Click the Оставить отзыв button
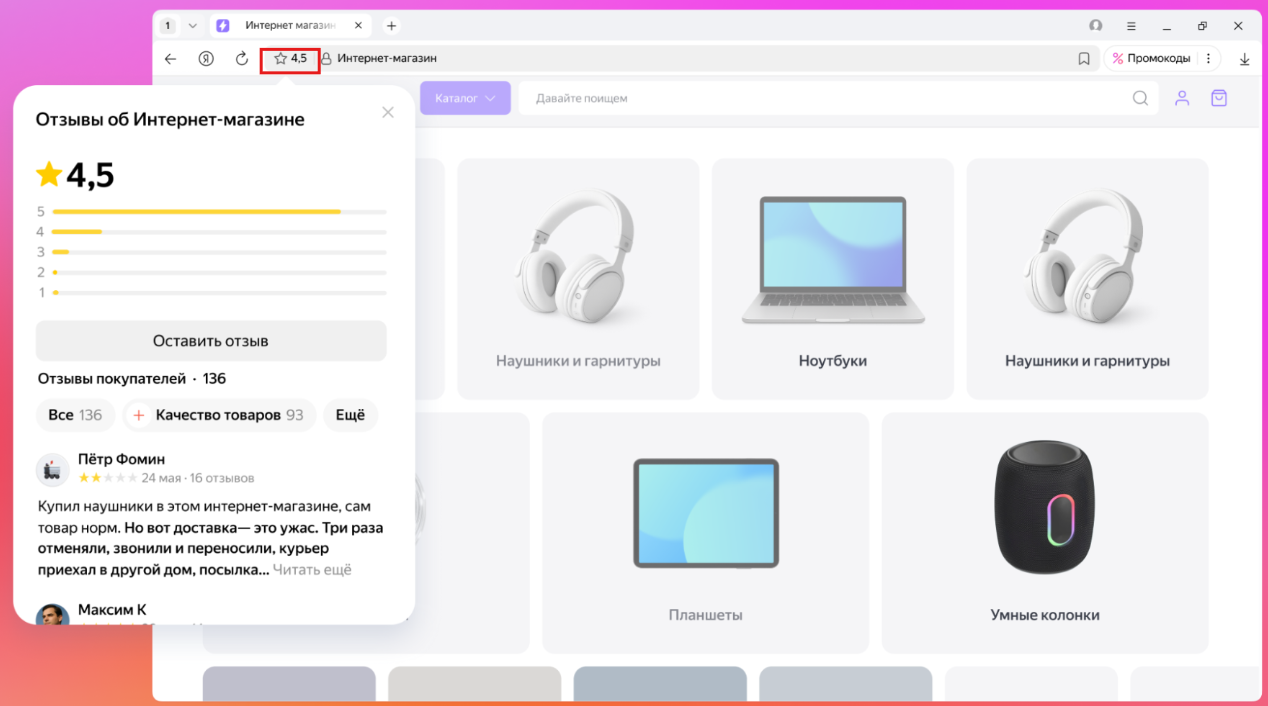 coord(211,341)
